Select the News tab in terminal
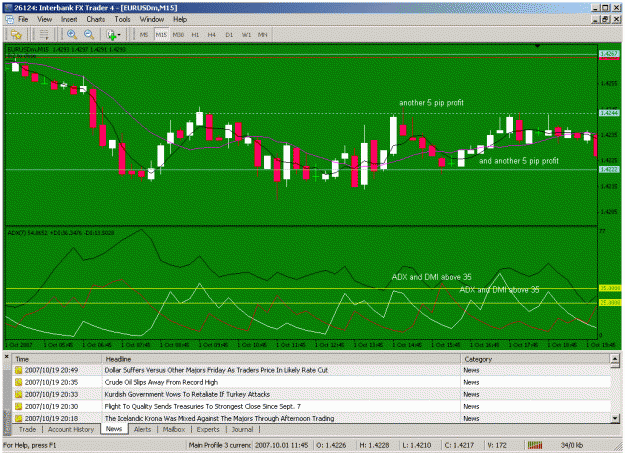The image size is (625, 453). (114, 429)
